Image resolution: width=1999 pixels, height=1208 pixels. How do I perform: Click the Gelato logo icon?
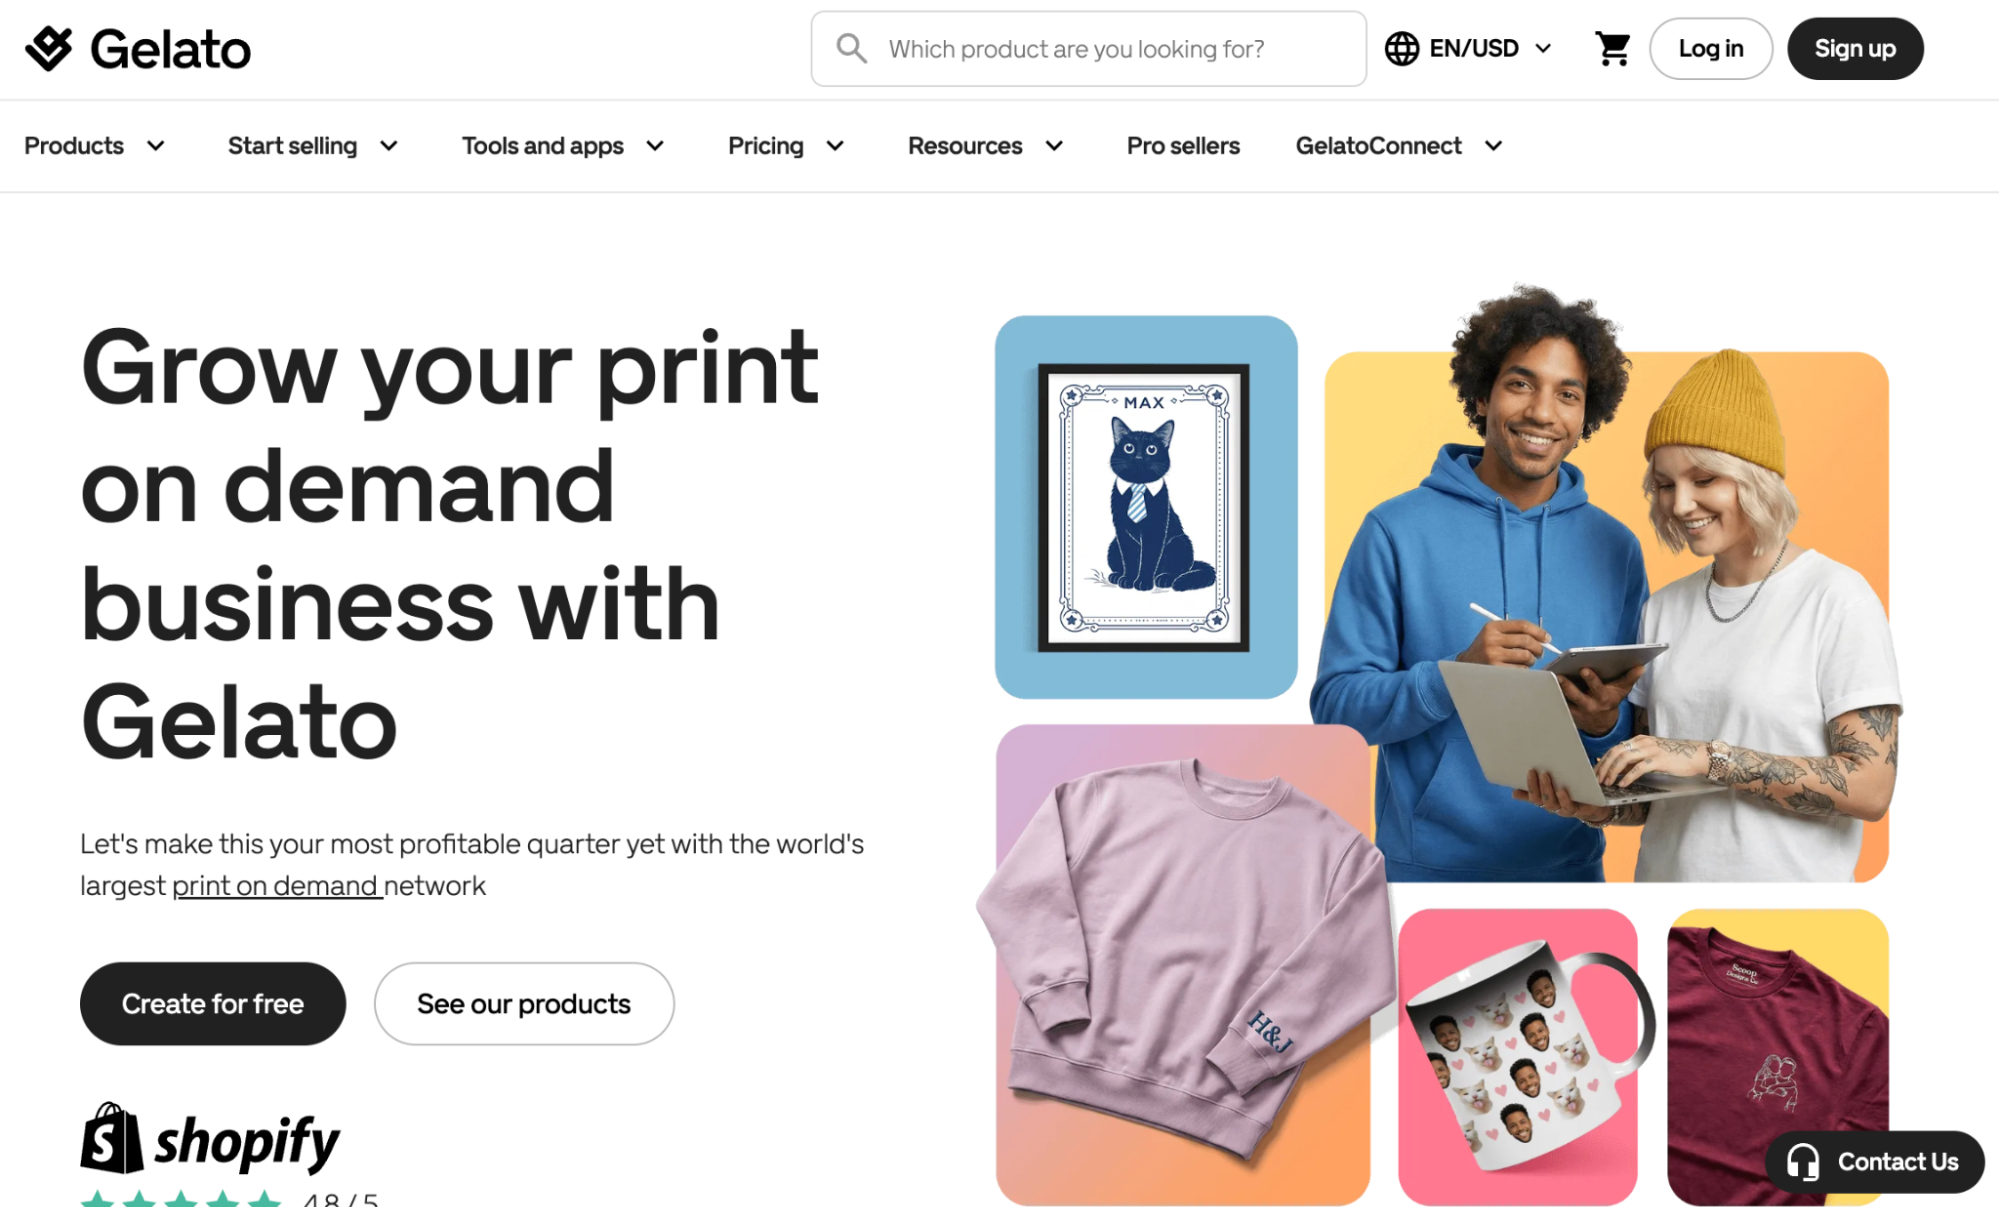(x=49, y=49)
